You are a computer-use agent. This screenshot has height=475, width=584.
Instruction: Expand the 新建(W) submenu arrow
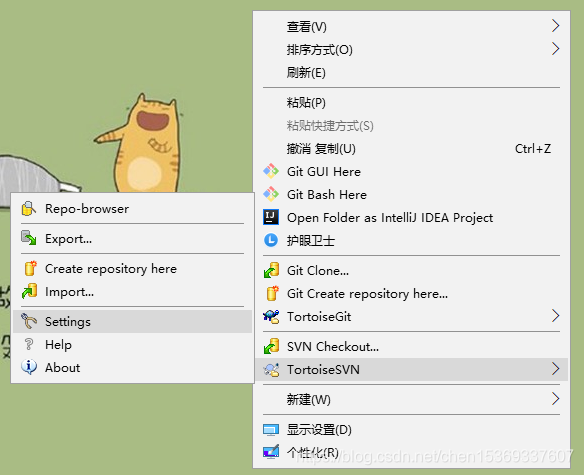[x=555, y=399]
